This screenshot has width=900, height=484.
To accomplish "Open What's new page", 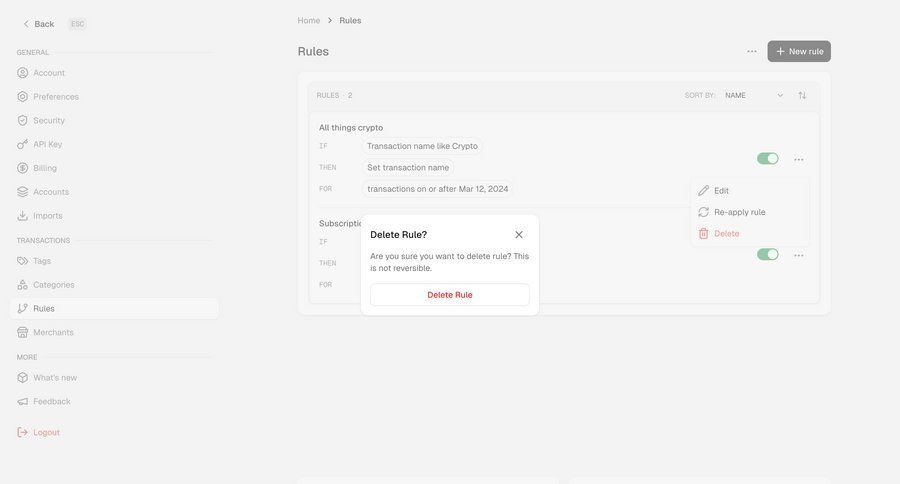I will tap(55, 378).
